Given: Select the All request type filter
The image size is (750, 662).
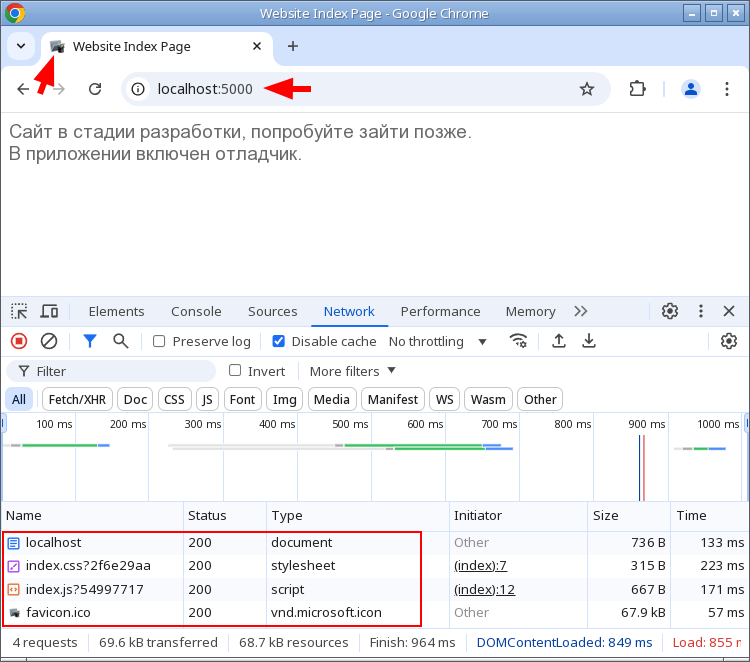Looking at the screenshot, I should pos(19,399).
